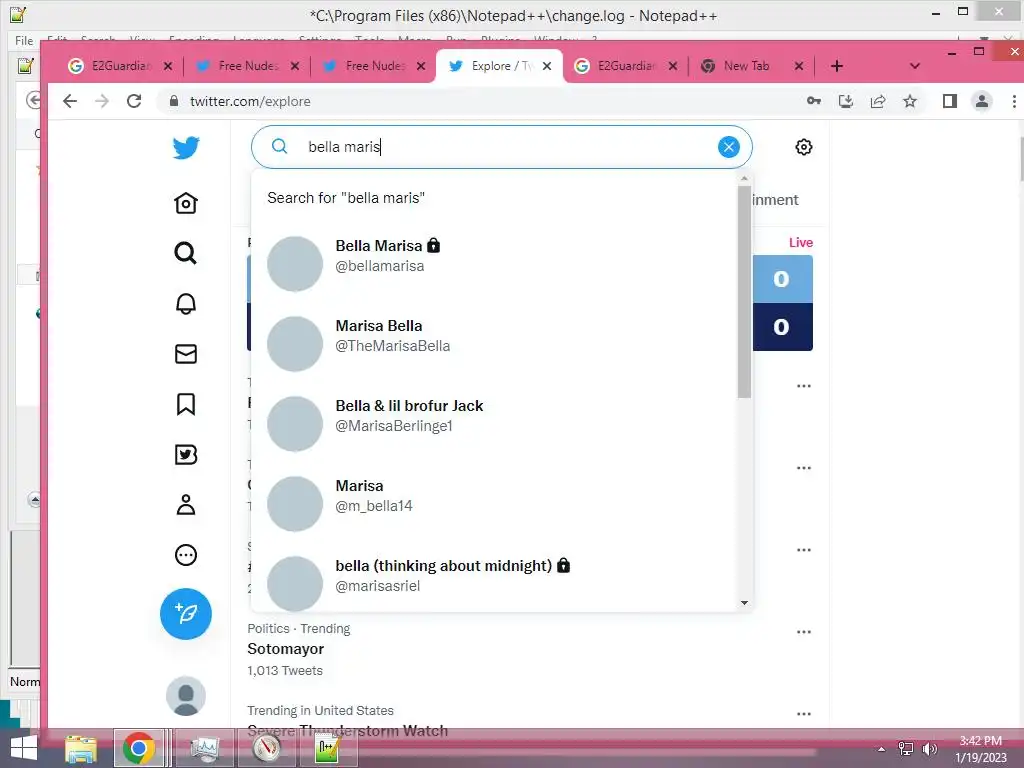This screenshot has height=768, width=1024.
Task: Open Explore magnifier icon in sidebar
Action: tap(186, 253)
